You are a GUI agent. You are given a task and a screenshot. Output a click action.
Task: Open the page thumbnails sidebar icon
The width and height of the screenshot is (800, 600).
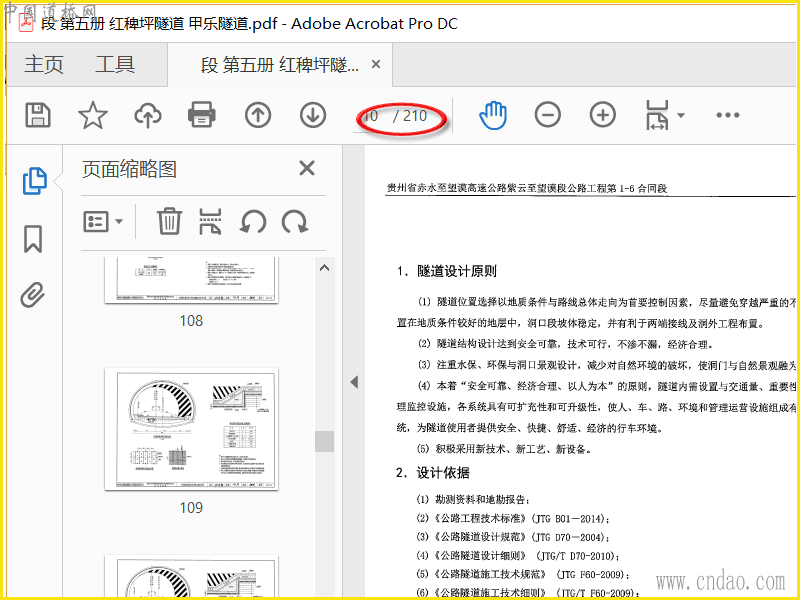click(35, 181)
